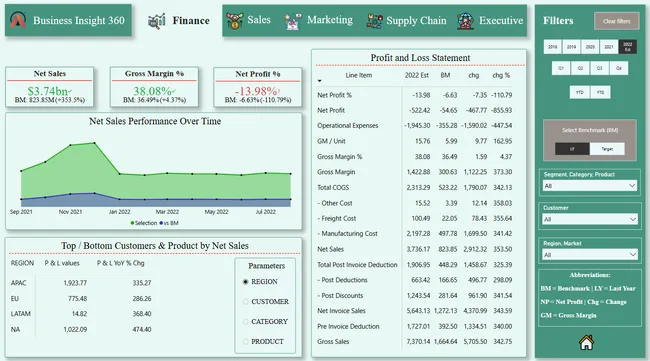
Task: Click the 2022 Est column header
Action: 417,75
